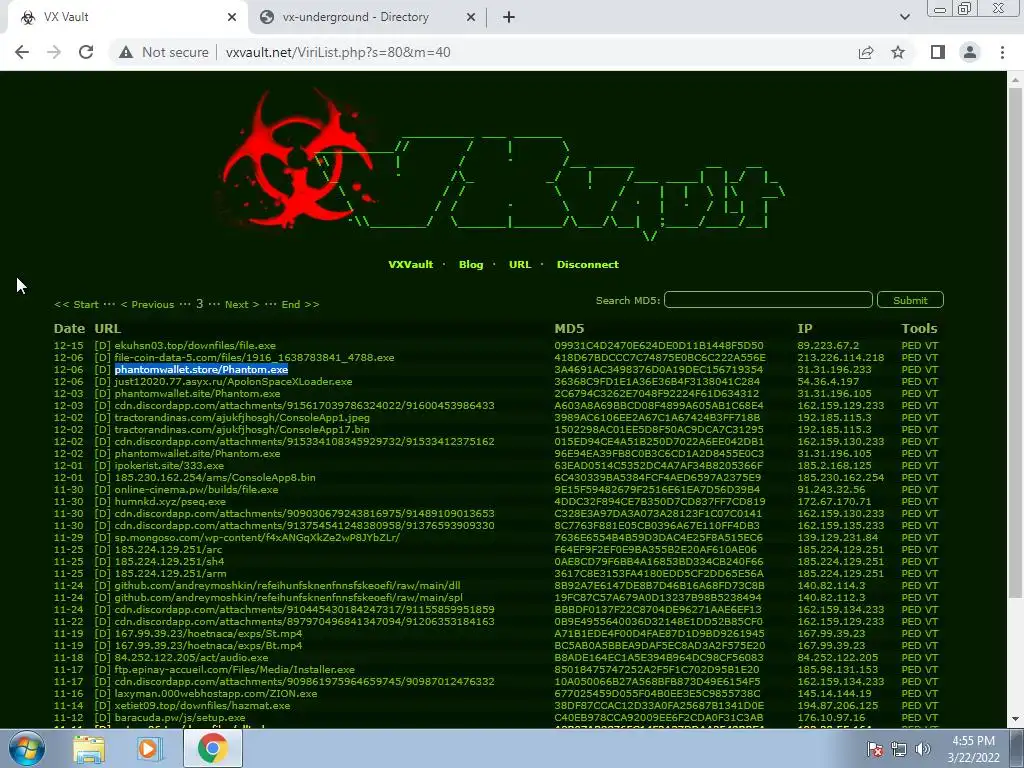Go to << Start pagination link
This screenshot has height=768, width=1024.
click(x=76, y=304)
